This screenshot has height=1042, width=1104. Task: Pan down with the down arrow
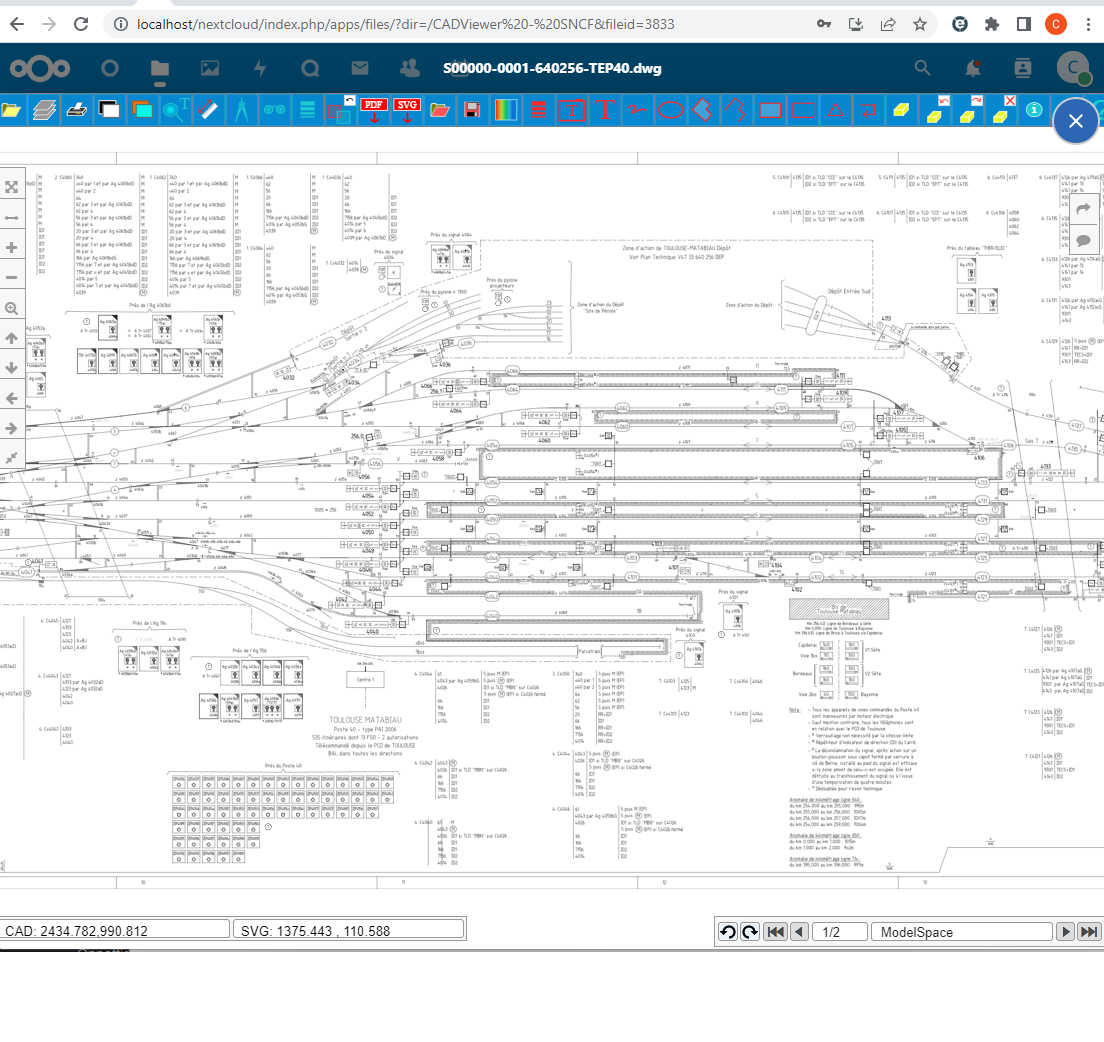click(11, 368)
